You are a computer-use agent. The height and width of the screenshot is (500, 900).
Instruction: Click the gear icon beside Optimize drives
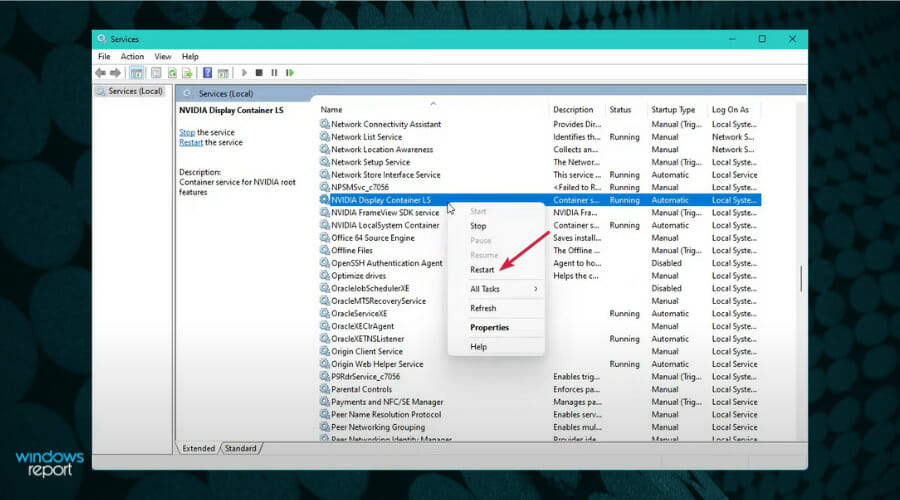click(x=324, y=276)
